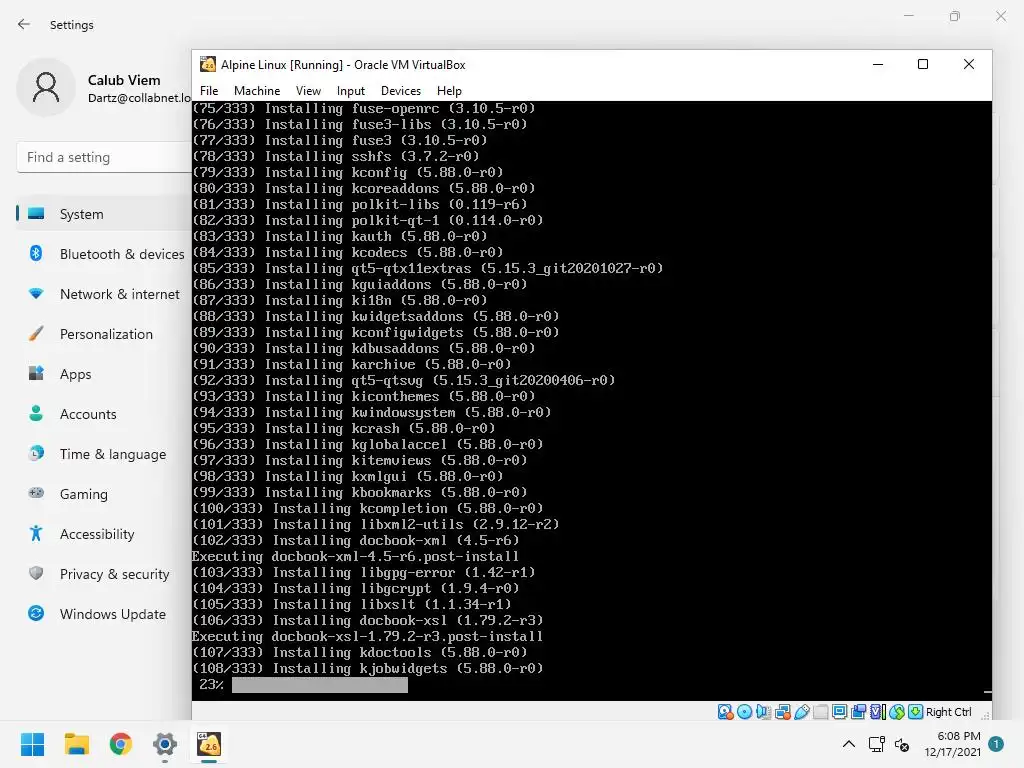This screenshot has height=768, width=1024.
Task: Click the Settings gear taskbar icon
Action: 165,744
